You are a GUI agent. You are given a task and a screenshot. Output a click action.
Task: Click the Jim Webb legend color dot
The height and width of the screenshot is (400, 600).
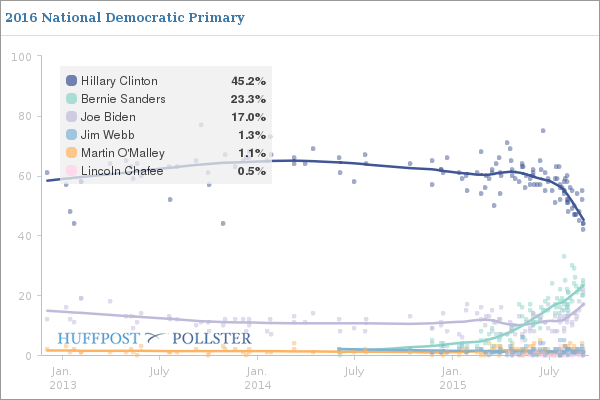click(x=71, y=135)
